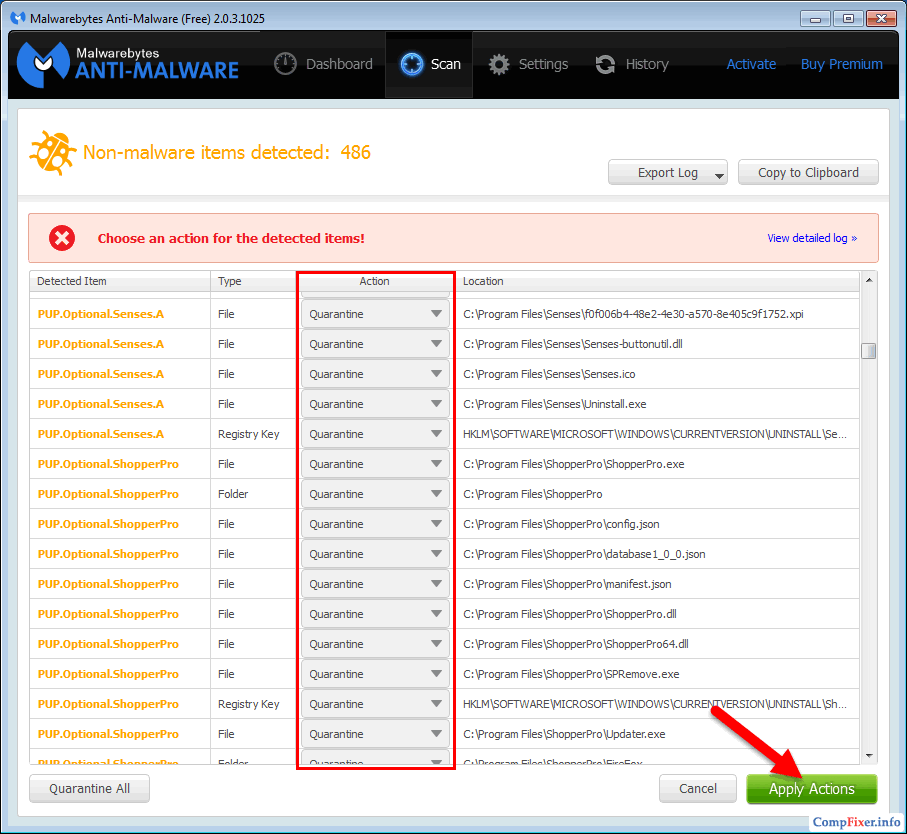This screenshot has height=834, width=907.
Task: Click the History refresh-arrows icon
Action: click(605, 64)
